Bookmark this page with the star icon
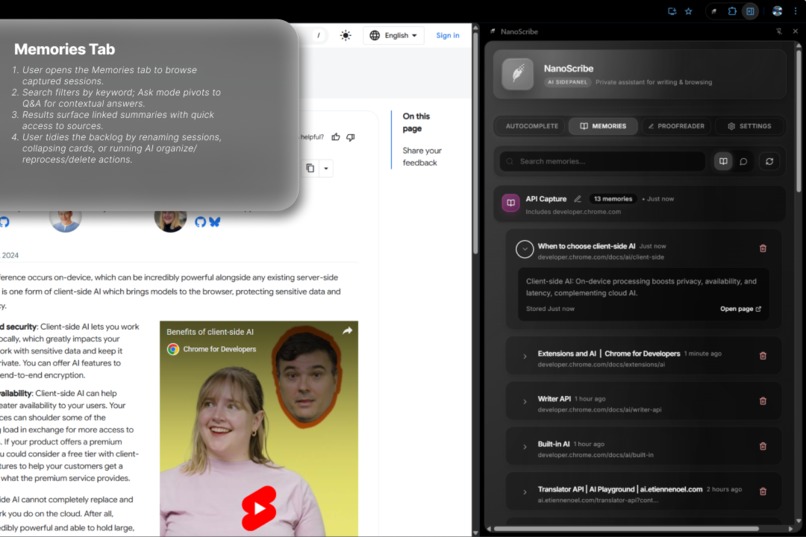The width and height of the screenshot is (806, 537). coord(688,11)
